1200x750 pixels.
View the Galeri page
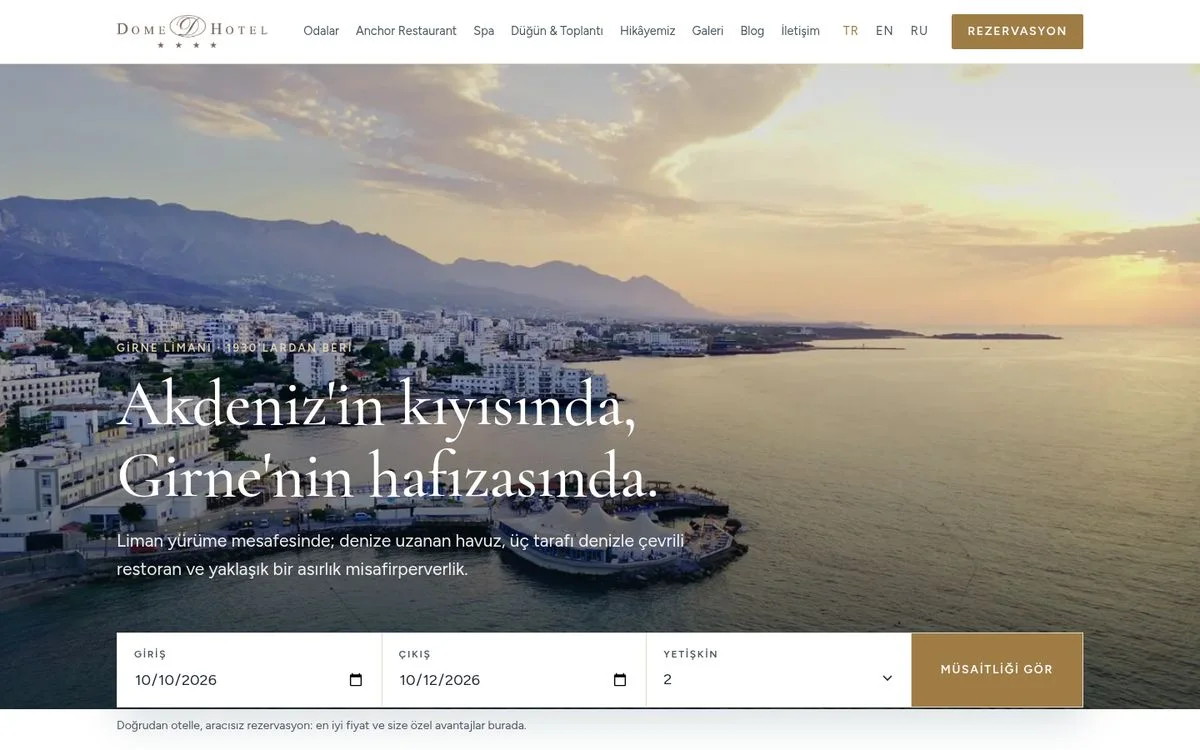point(708,31)
